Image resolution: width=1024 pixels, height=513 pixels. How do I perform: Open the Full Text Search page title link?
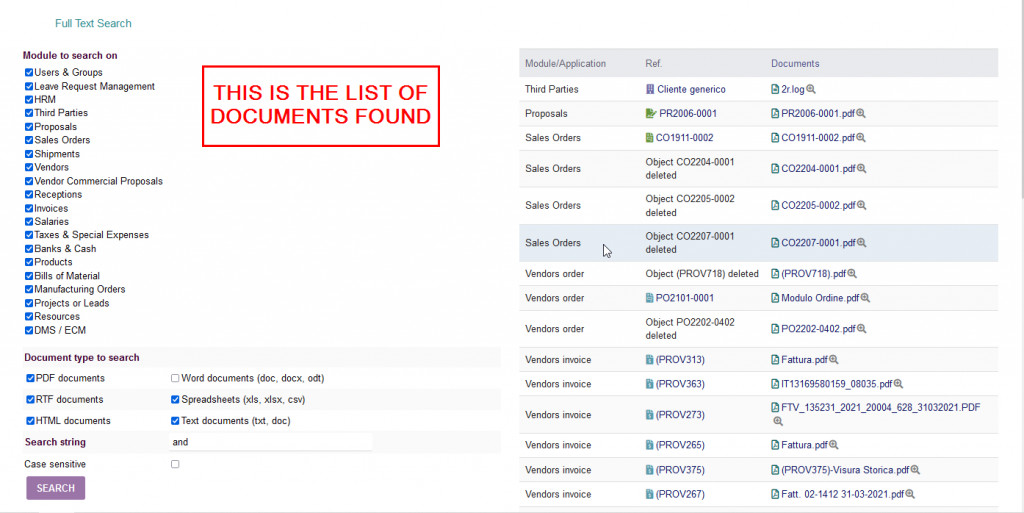click(93, 23)
